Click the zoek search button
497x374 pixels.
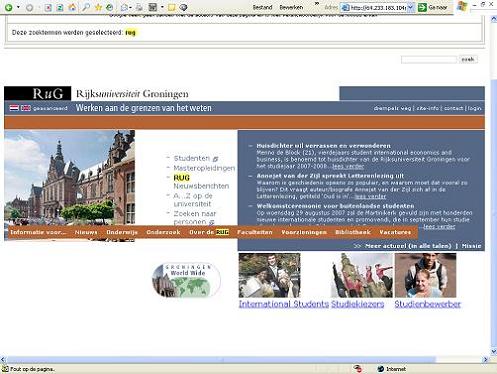click(468, 59)
